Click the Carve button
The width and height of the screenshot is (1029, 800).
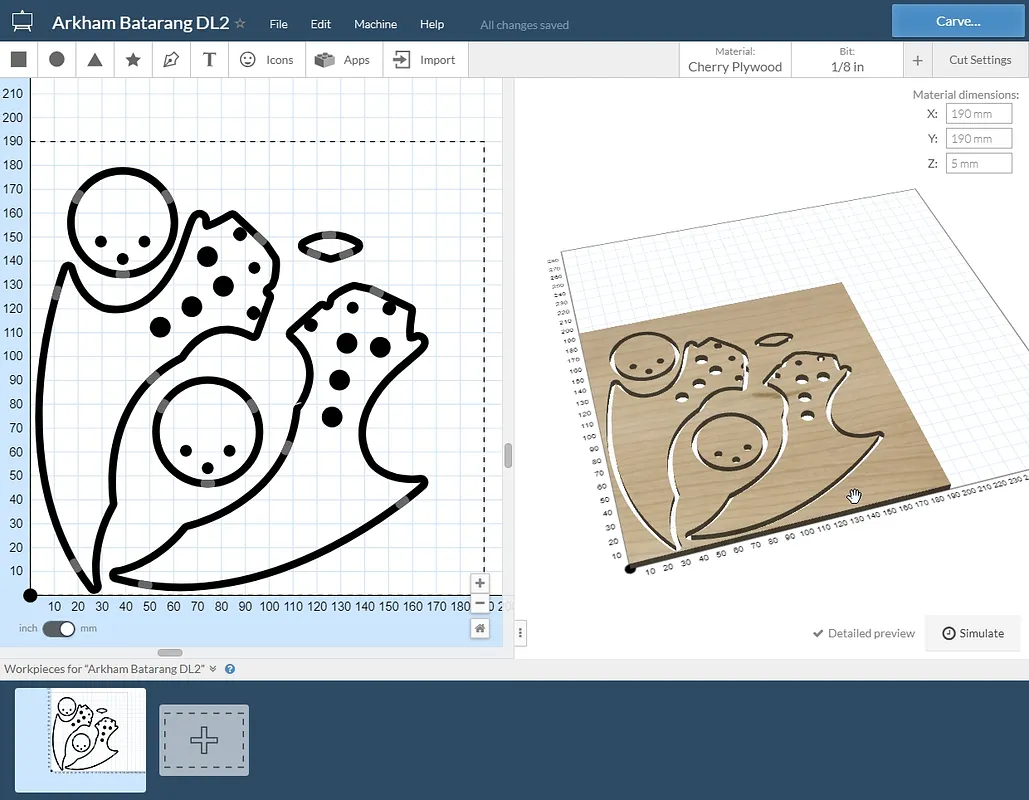point(957,20)
